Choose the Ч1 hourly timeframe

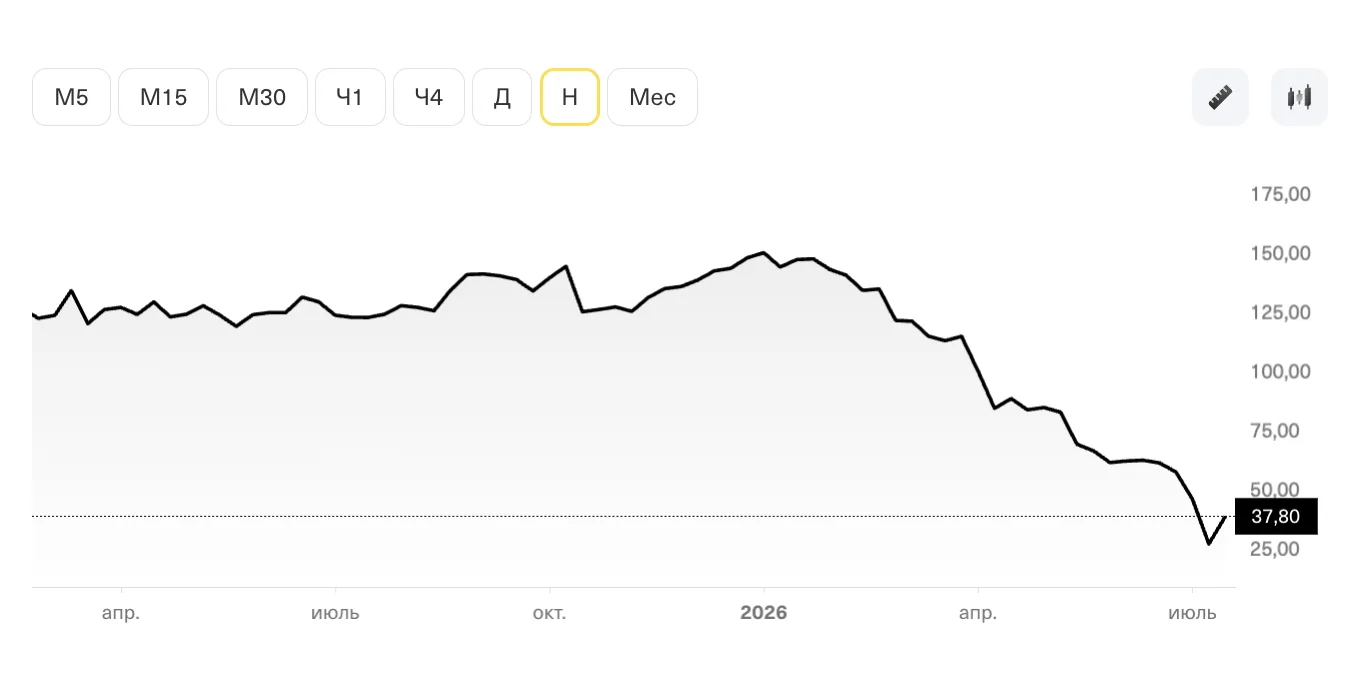click(x=350, y=97)
